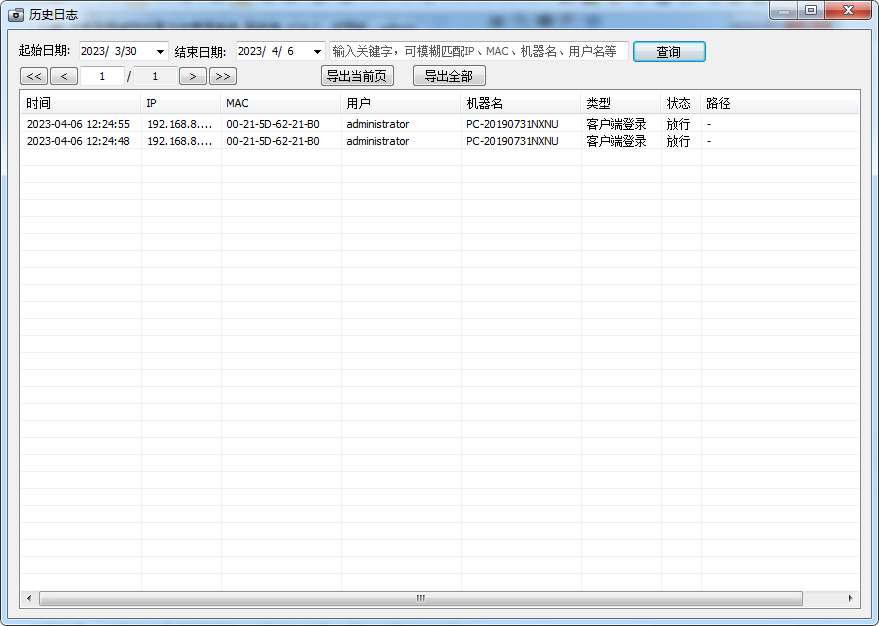Click the keyword search input field

478,51
